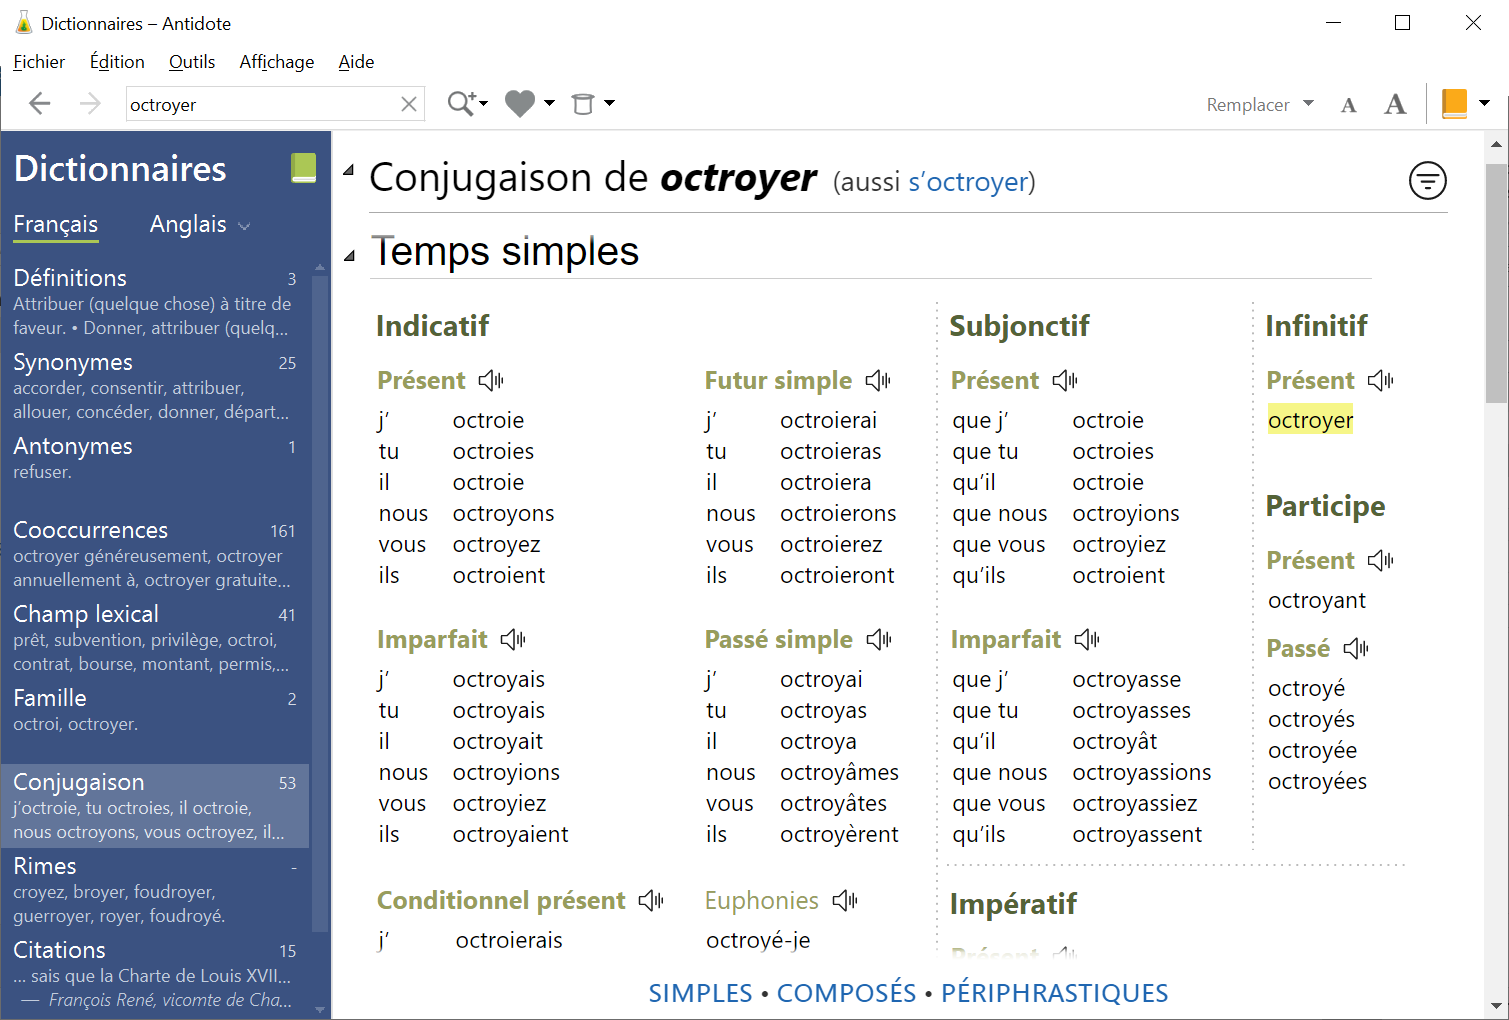This screenshot has width=1509, height=1020.
Task: Open the s'octroyer link
Action: pyautogui.click(x=968, y=183)
